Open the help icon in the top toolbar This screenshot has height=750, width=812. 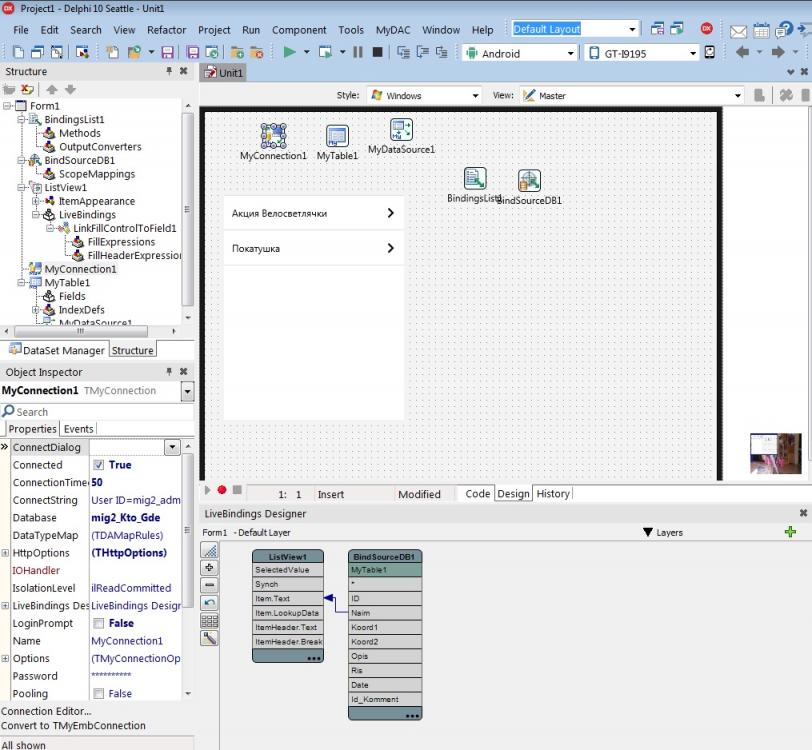tap(785, 29)
